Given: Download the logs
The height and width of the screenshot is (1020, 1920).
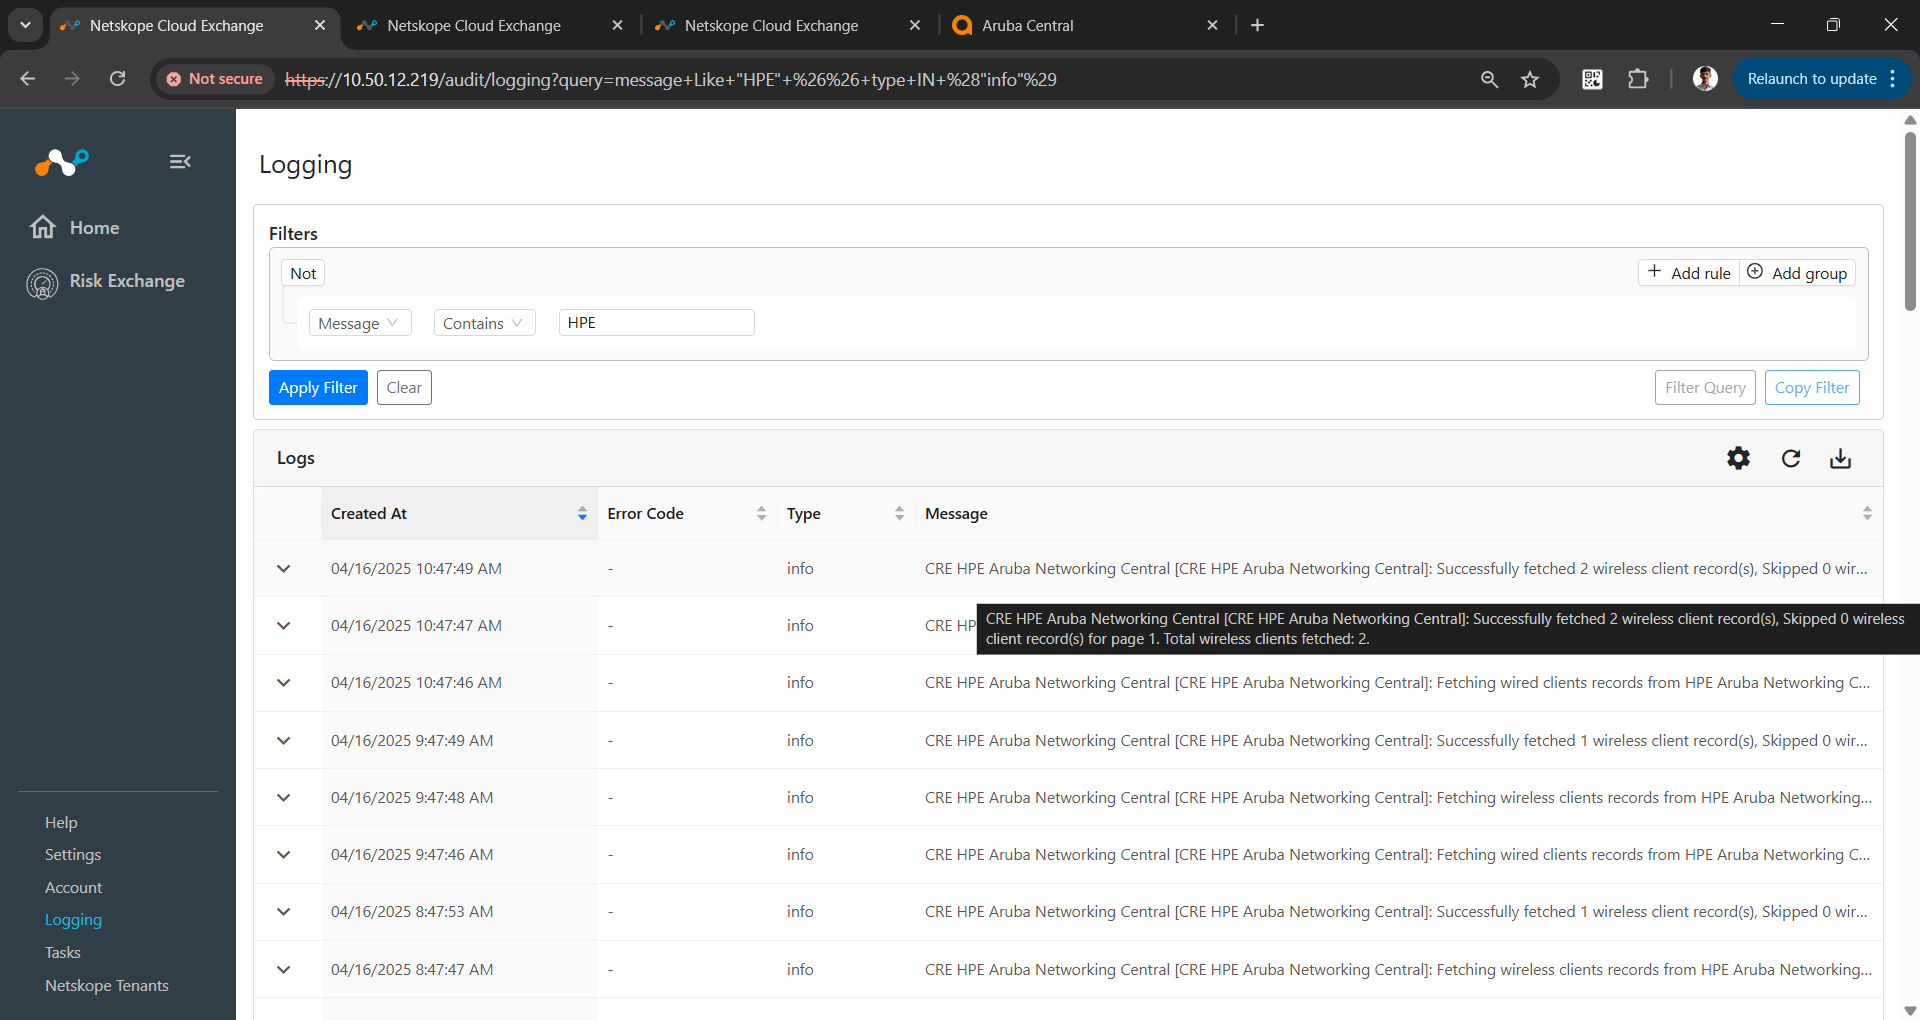Looking at the screenshot, I should 1841,458.
